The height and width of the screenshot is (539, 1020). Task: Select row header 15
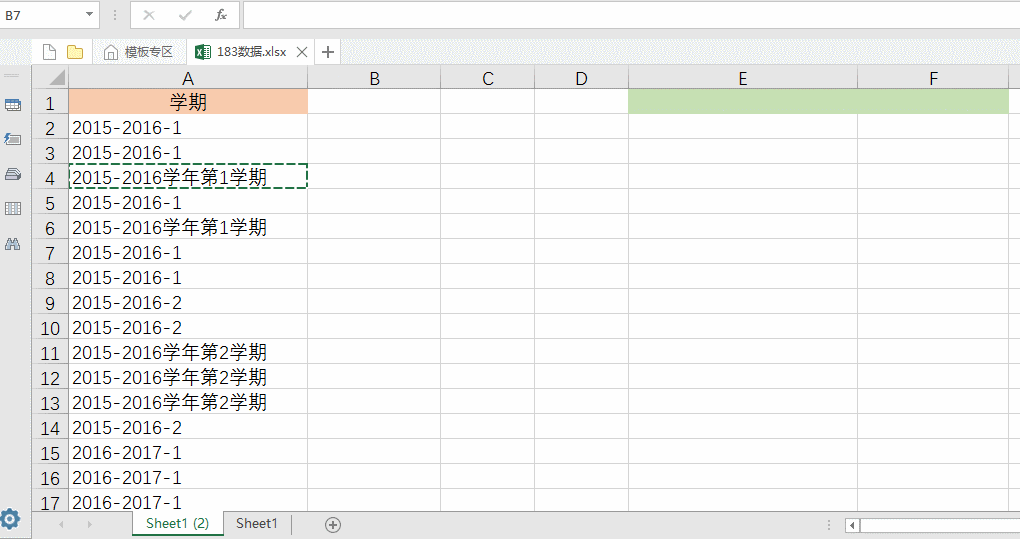coord(50,453)
